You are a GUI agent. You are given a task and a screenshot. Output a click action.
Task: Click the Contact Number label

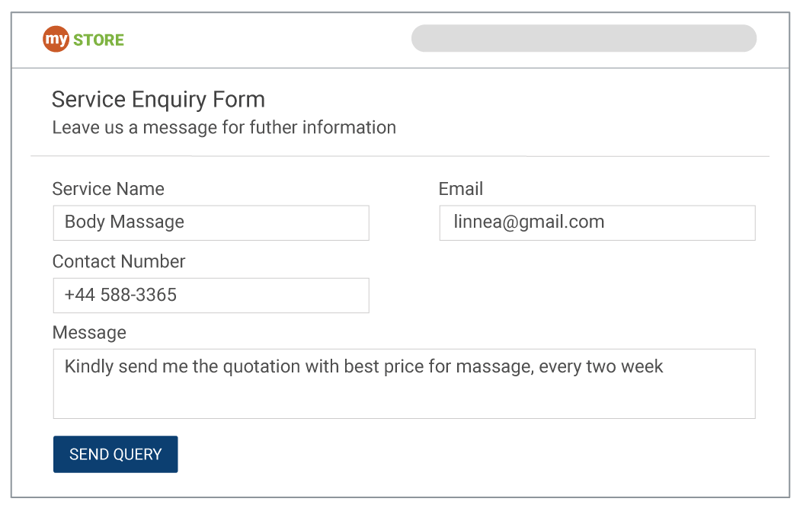(118, 262)
